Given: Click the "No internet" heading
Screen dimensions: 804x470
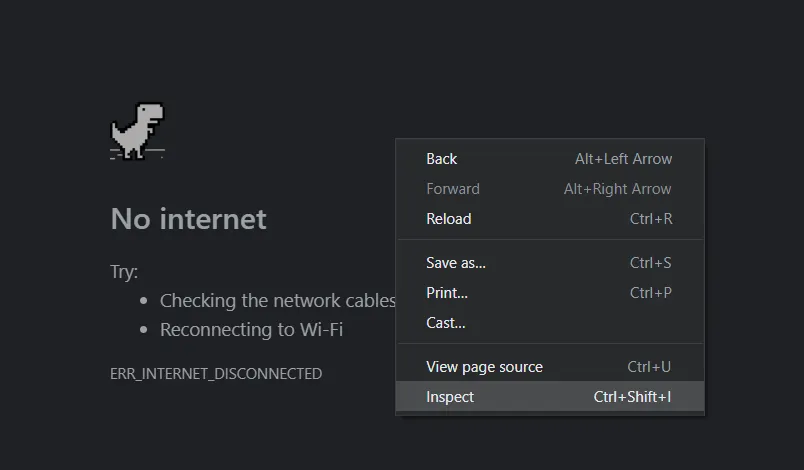Looking at the screenshot, I should tap(188, 219).
